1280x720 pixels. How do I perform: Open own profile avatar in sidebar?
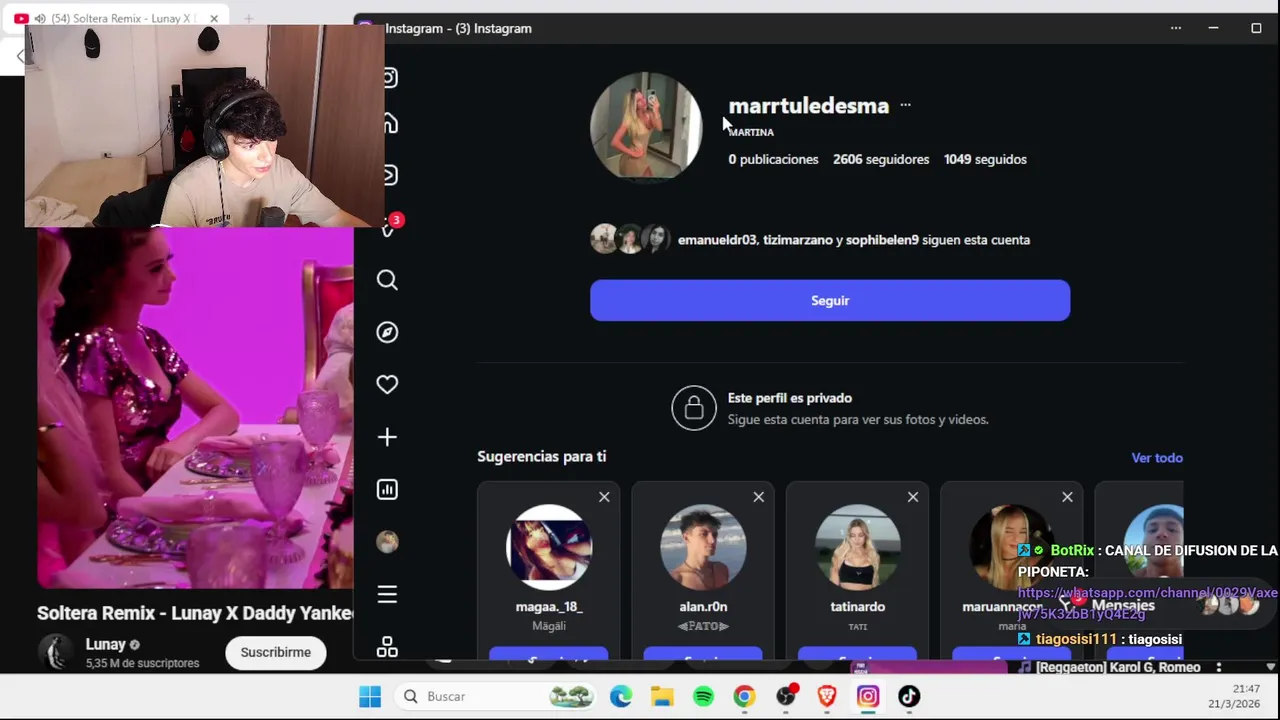coord(387,542)
